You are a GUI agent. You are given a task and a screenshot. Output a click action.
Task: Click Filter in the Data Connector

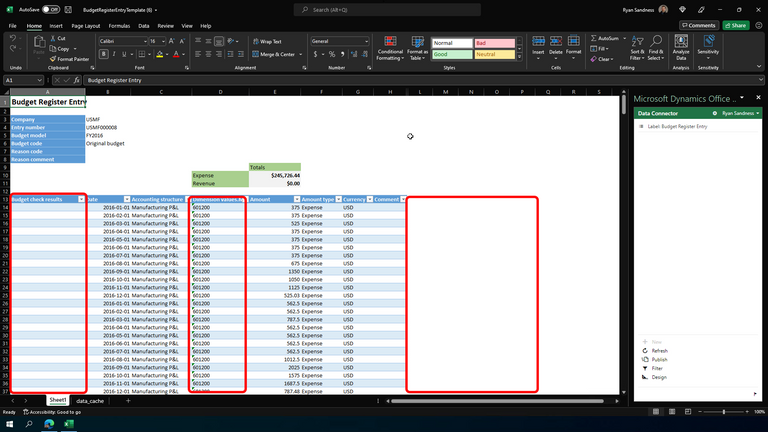(652, 368)
